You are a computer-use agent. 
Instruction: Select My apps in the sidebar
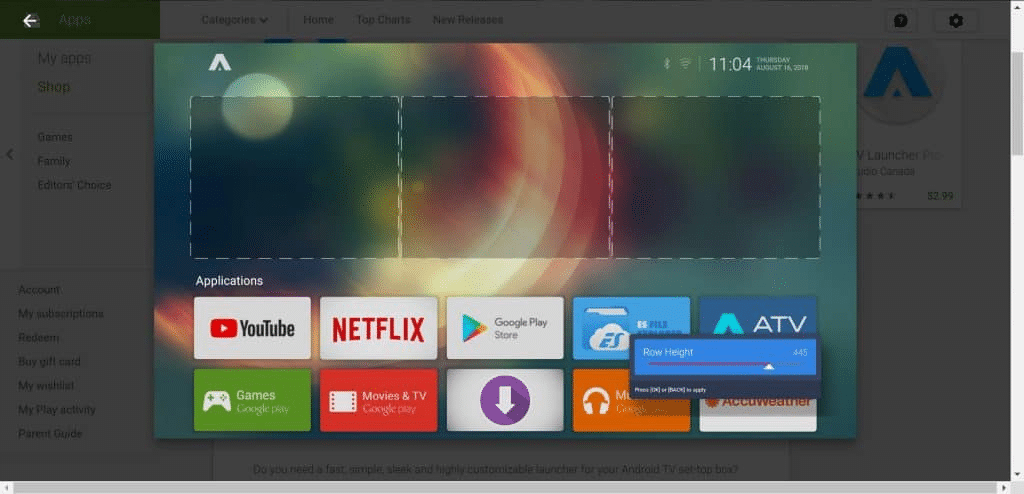(x=64, y=58)
